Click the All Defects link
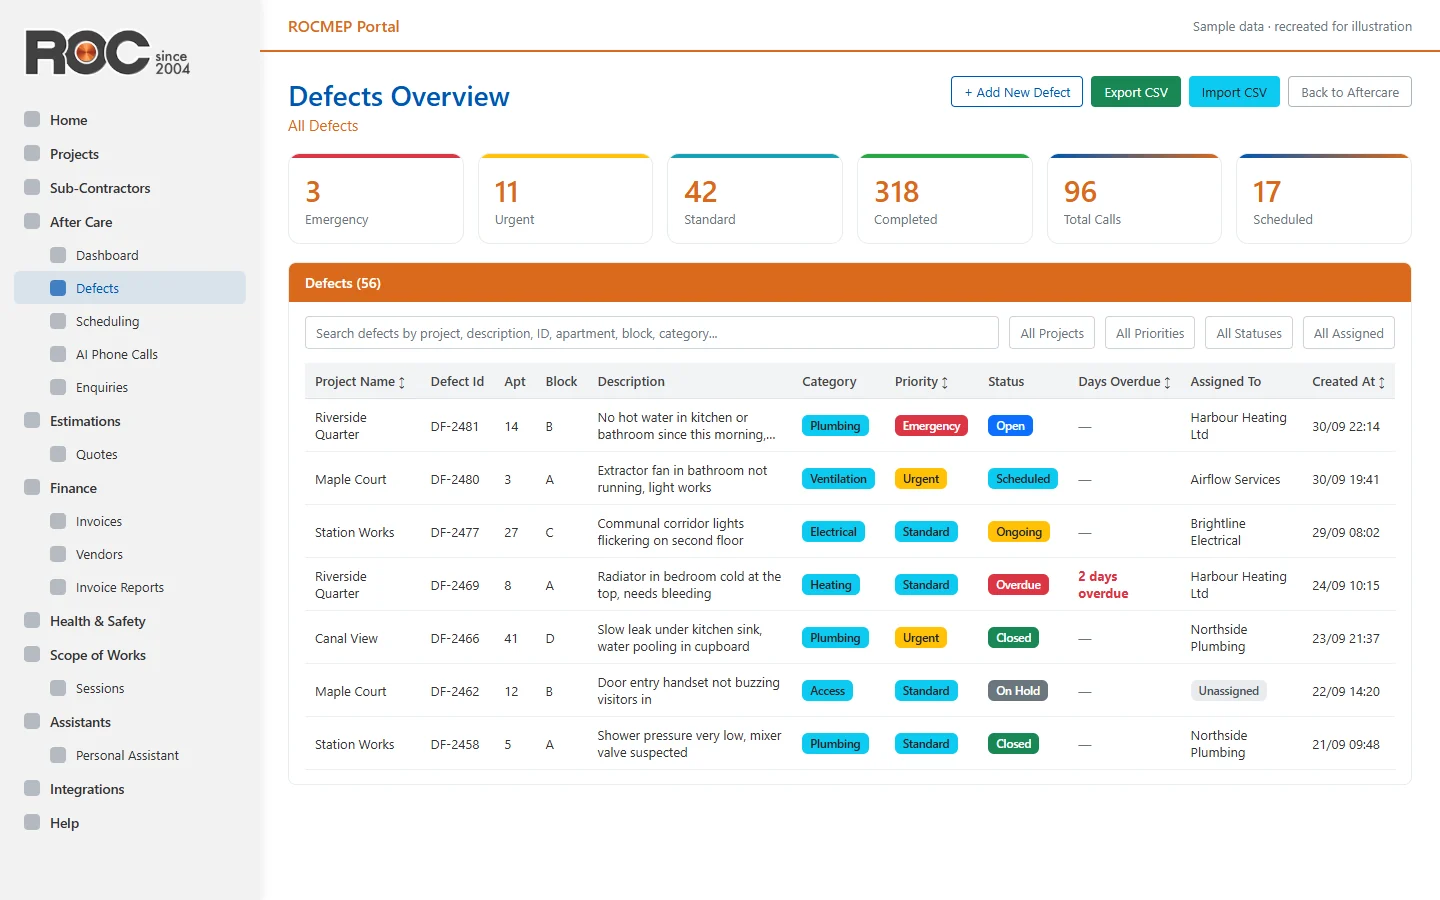The width and height of the screenshot is (1440, 900). [323, 126]
